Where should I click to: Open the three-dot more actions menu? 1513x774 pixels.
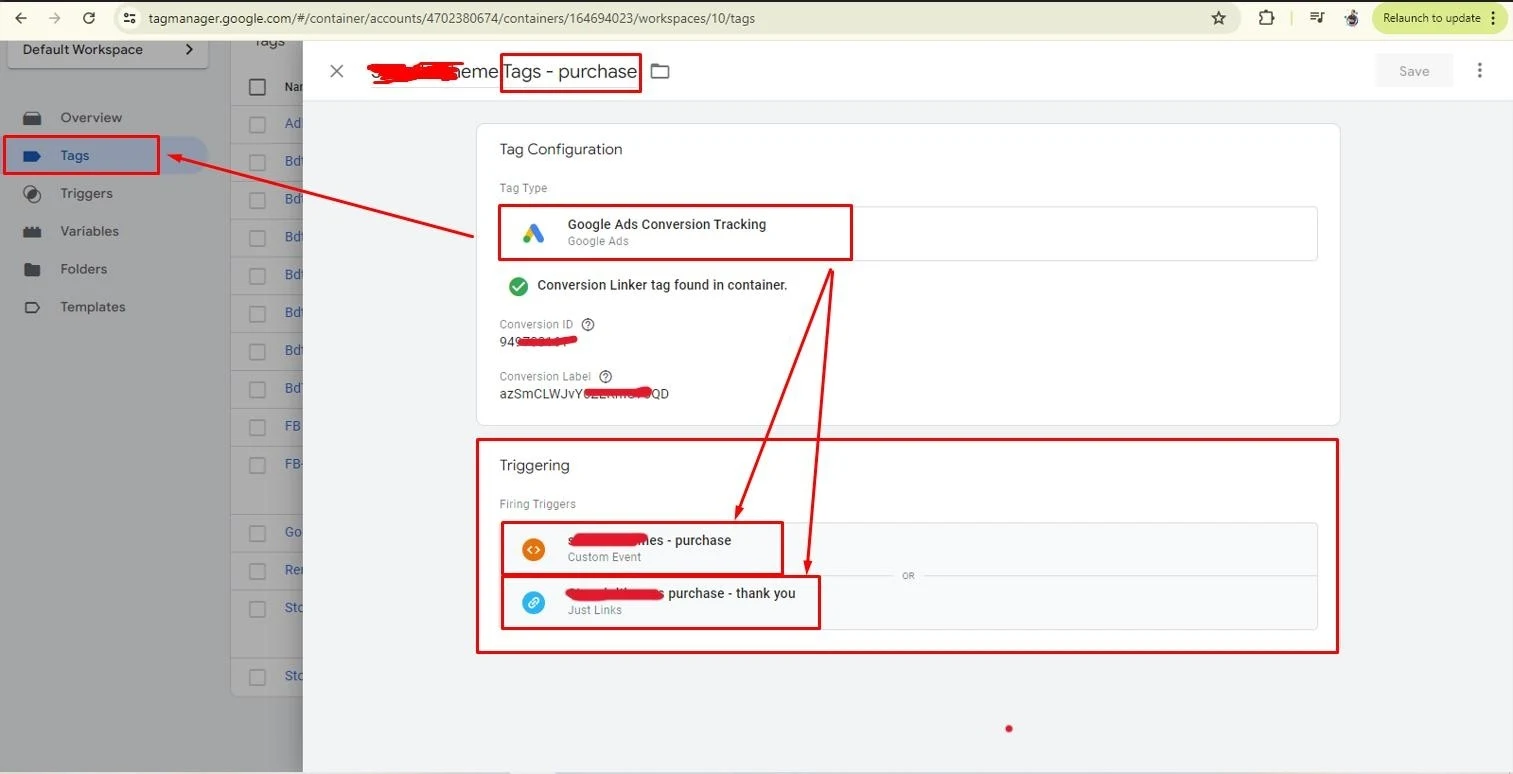tap(1480, 70)
